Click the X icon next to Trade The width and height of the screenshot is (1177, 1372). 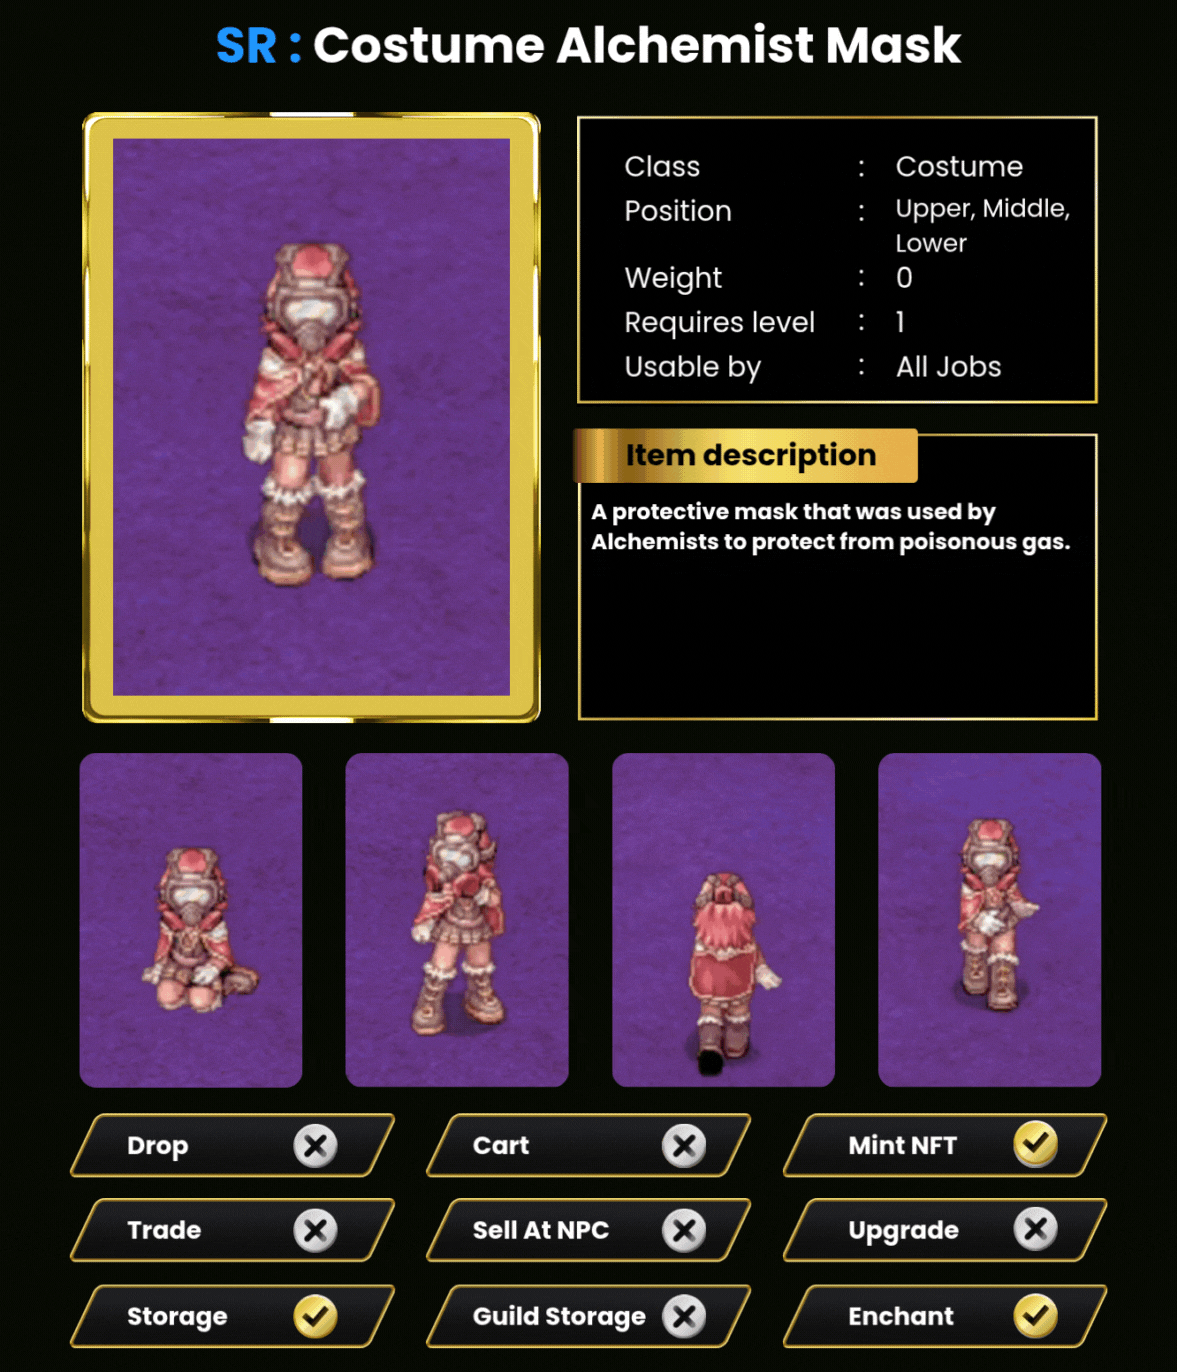tap(315, 1230)
